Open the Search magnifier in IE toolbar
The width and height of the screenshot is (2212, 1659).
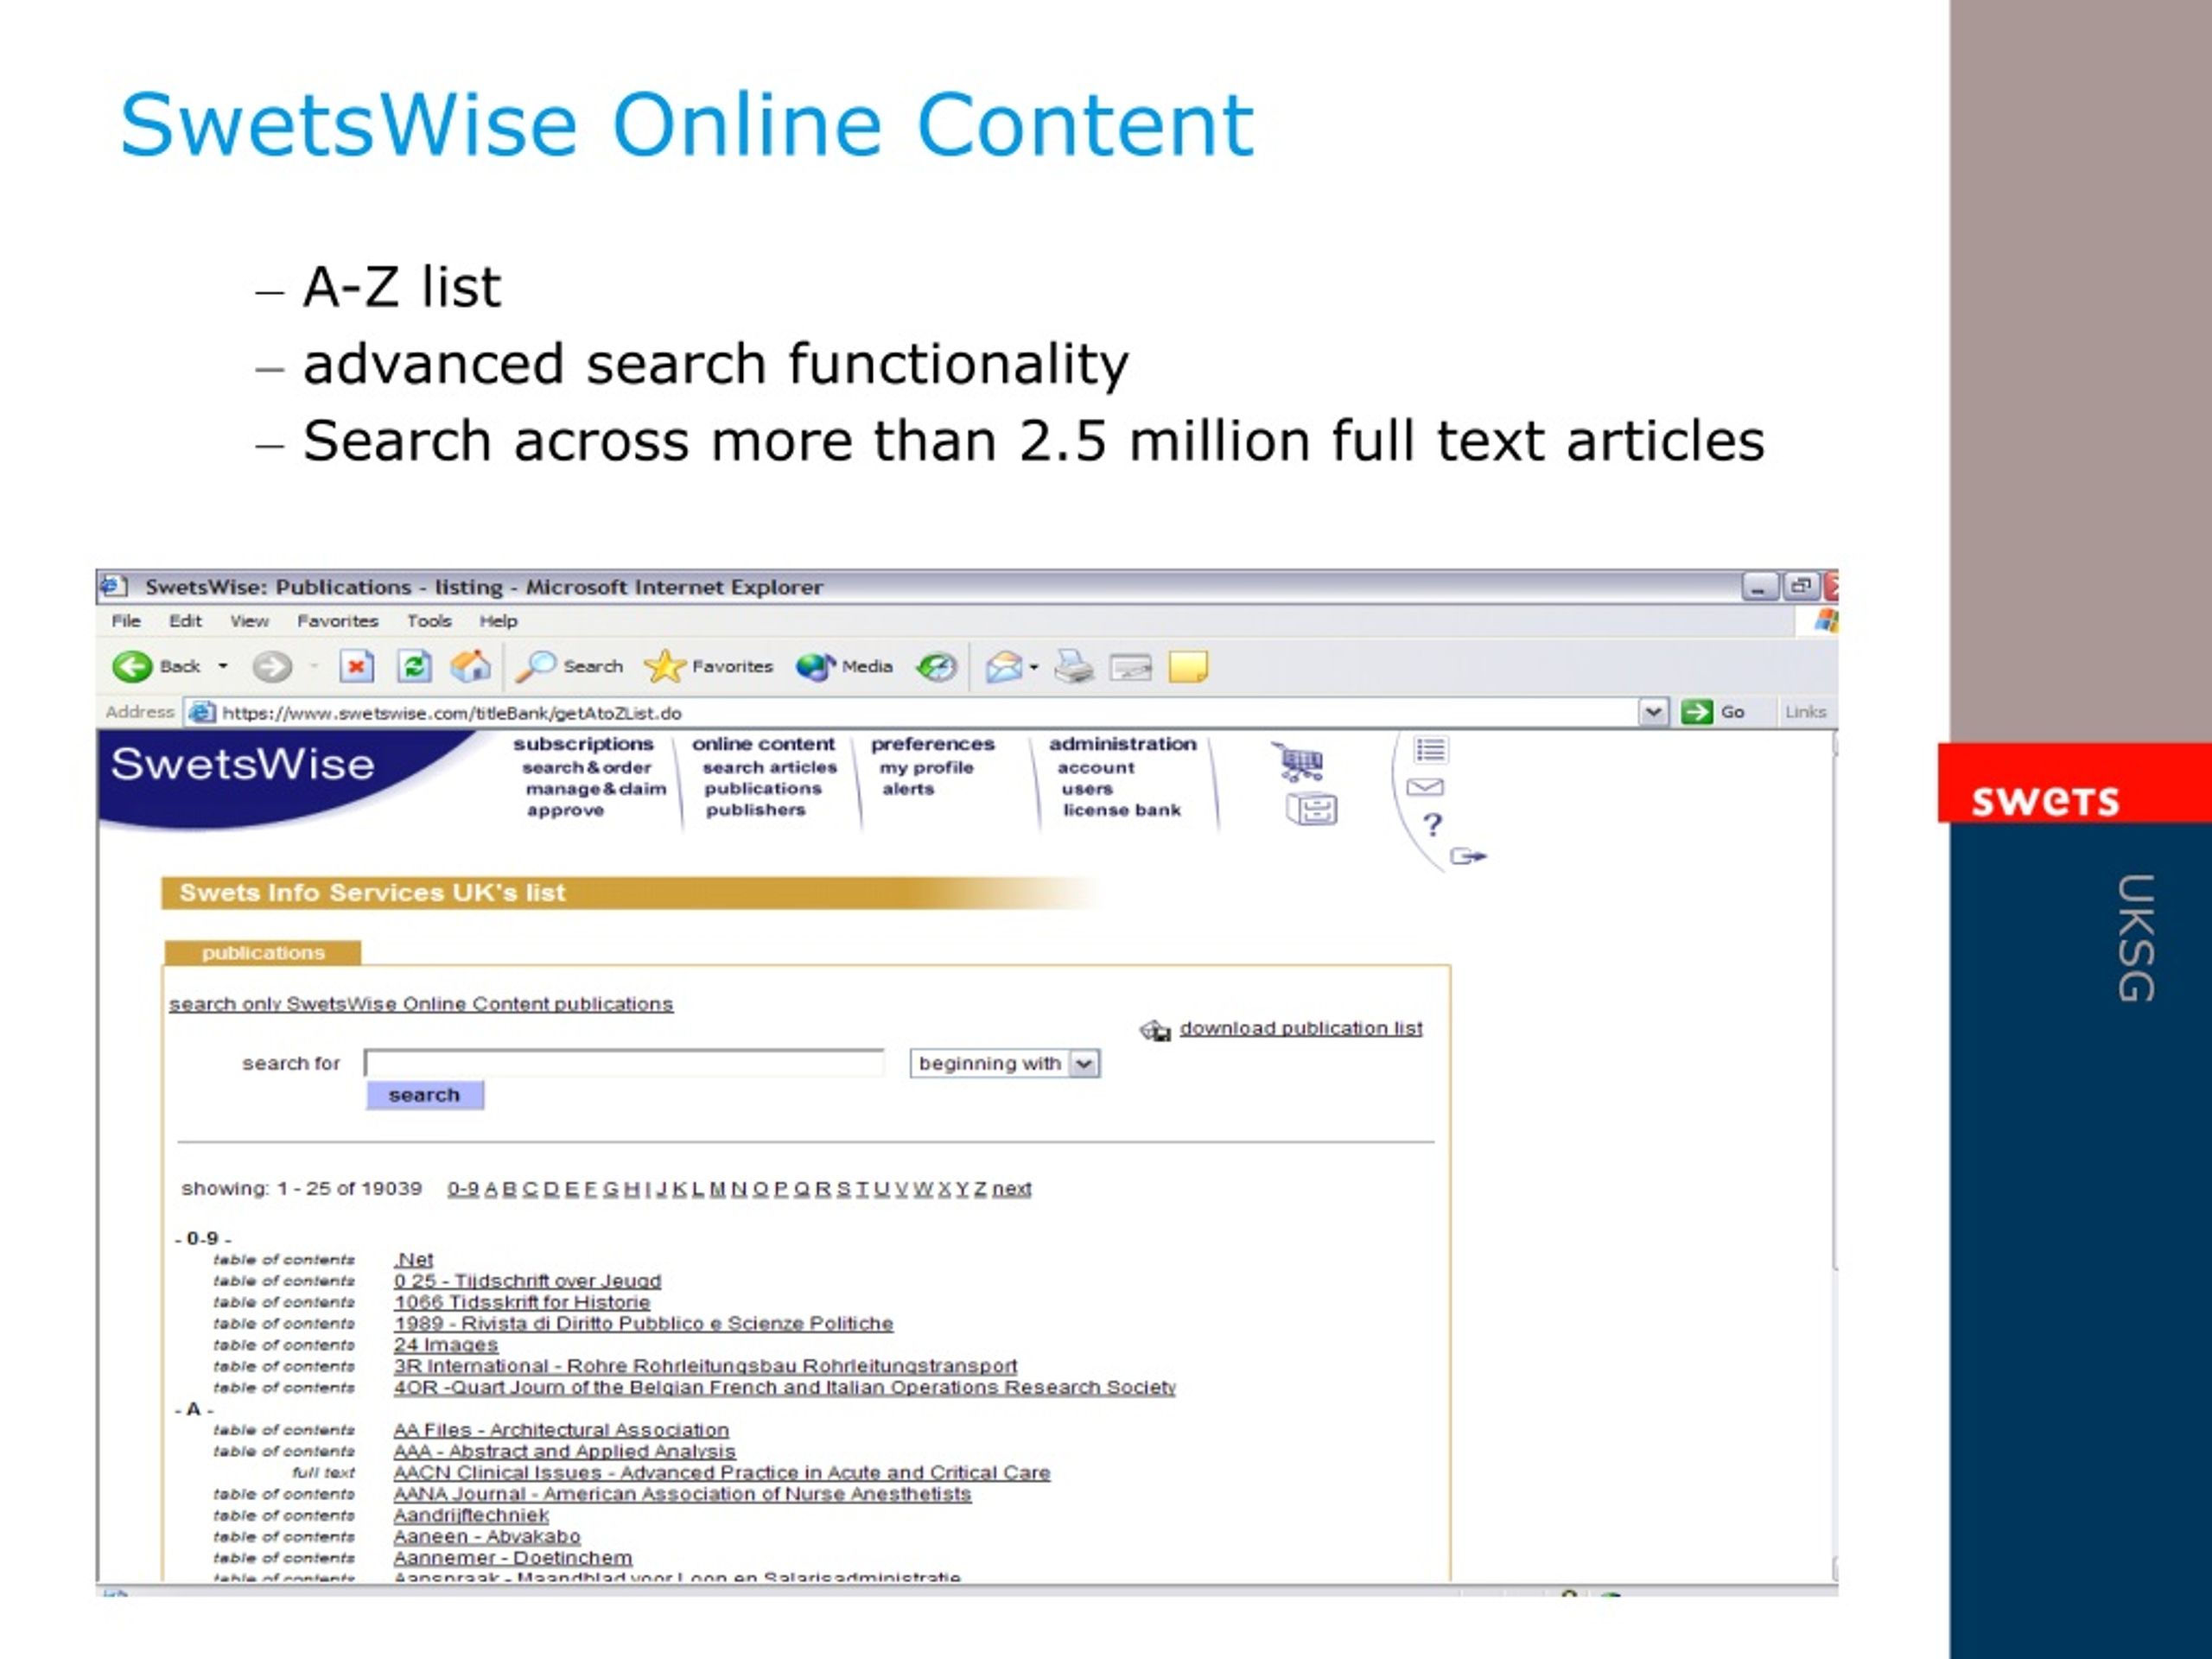[x=569, y=666]
